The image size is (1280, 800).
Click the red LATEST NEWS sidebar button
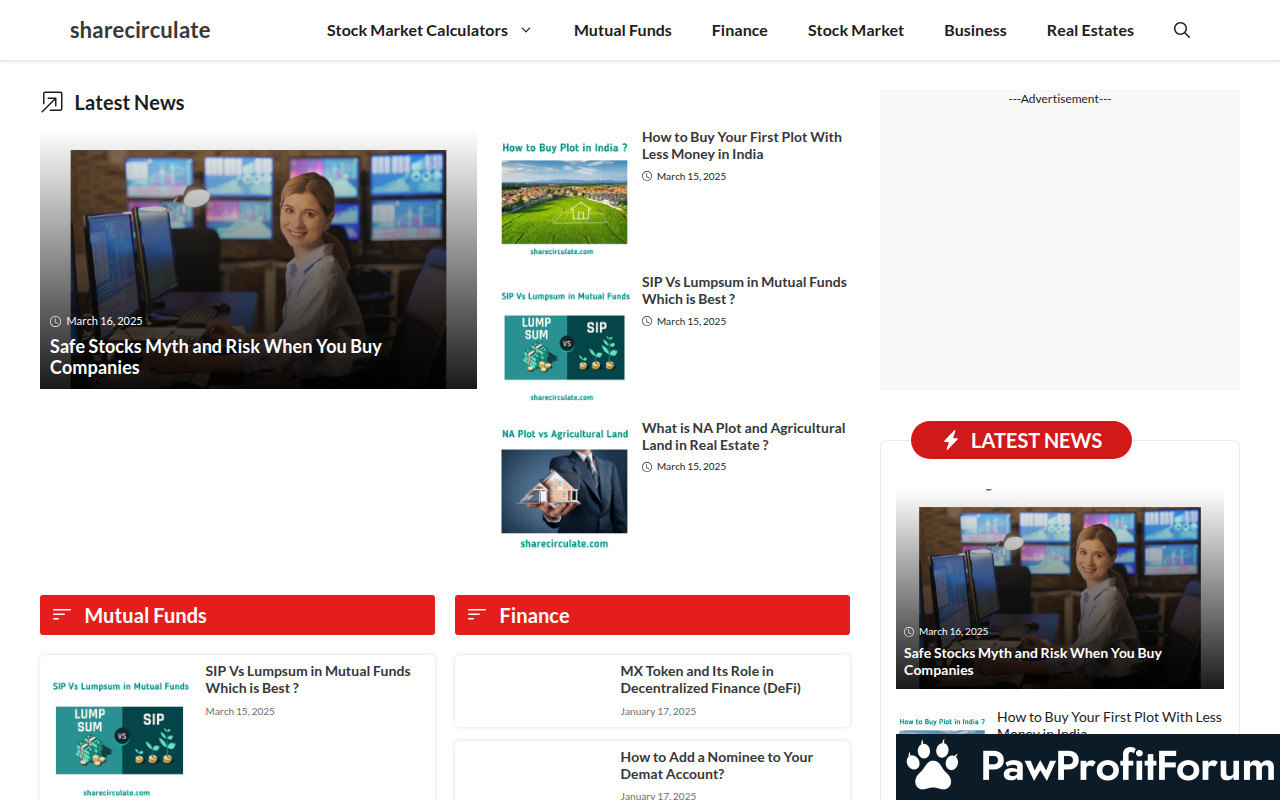pos(1021,441)
